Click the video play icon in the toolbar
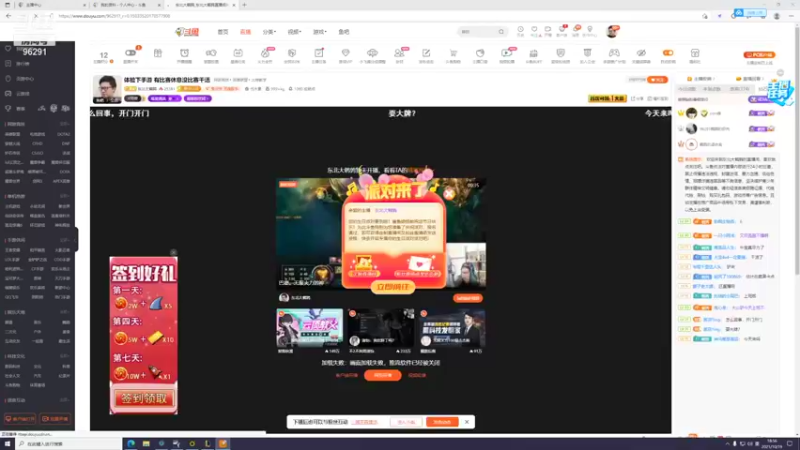 [x=506, y=53]
